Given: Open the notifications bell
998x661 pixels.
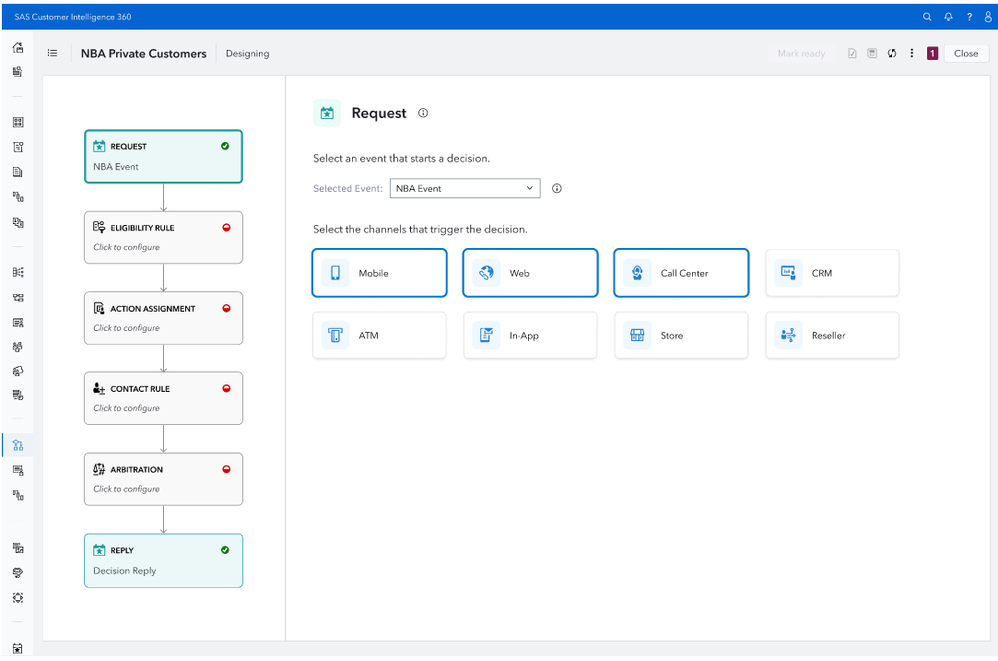Looking at the screenshot, I should click(948, 17).
